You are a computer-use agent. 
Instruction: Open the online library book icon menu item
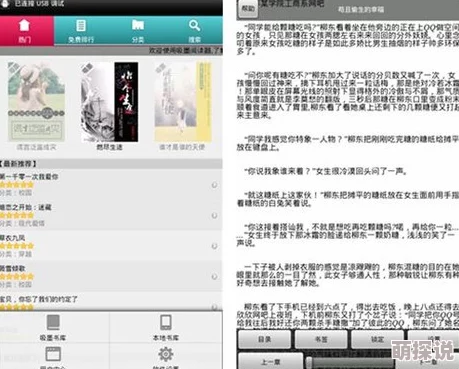tap(53, 327)
